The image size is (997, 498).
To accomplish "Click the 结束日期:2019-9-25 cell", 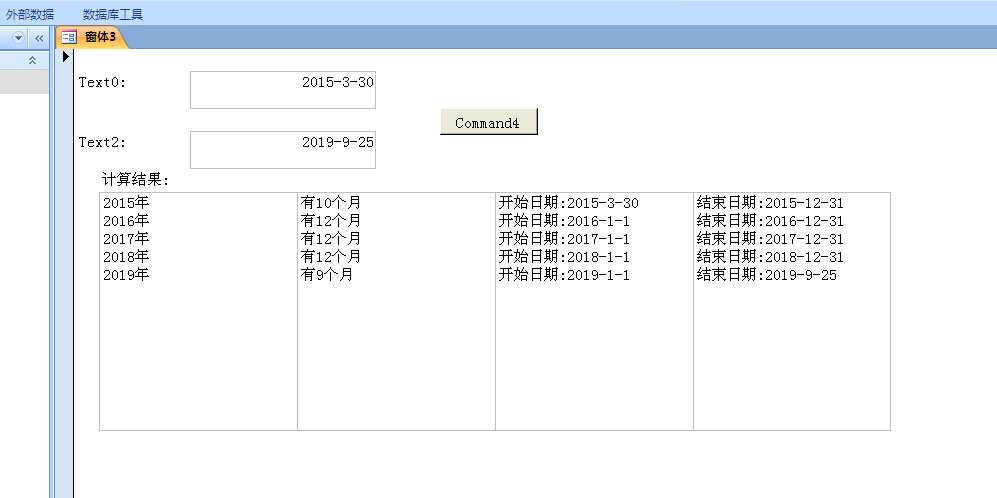I will click(x=766, y=275).
